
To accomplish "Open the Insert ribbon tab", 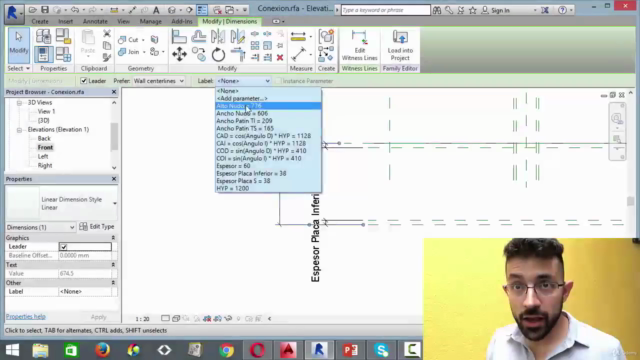I will point(65,21).
